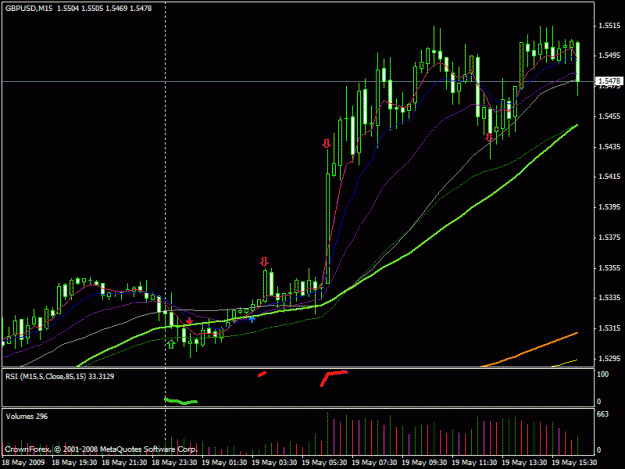Click the 1.5455 price axis label

point(609,116)
